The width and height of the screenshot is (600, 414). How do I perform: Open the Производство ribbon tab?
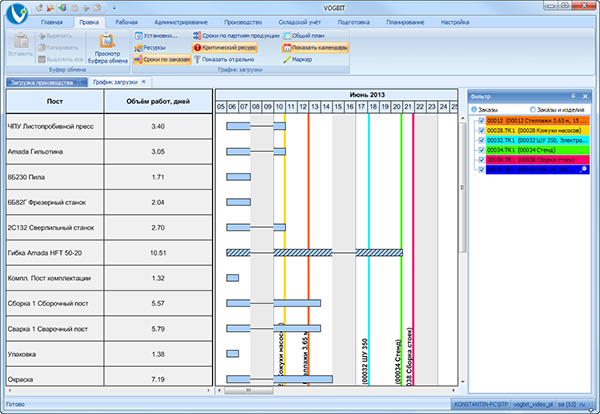[243, 22]
